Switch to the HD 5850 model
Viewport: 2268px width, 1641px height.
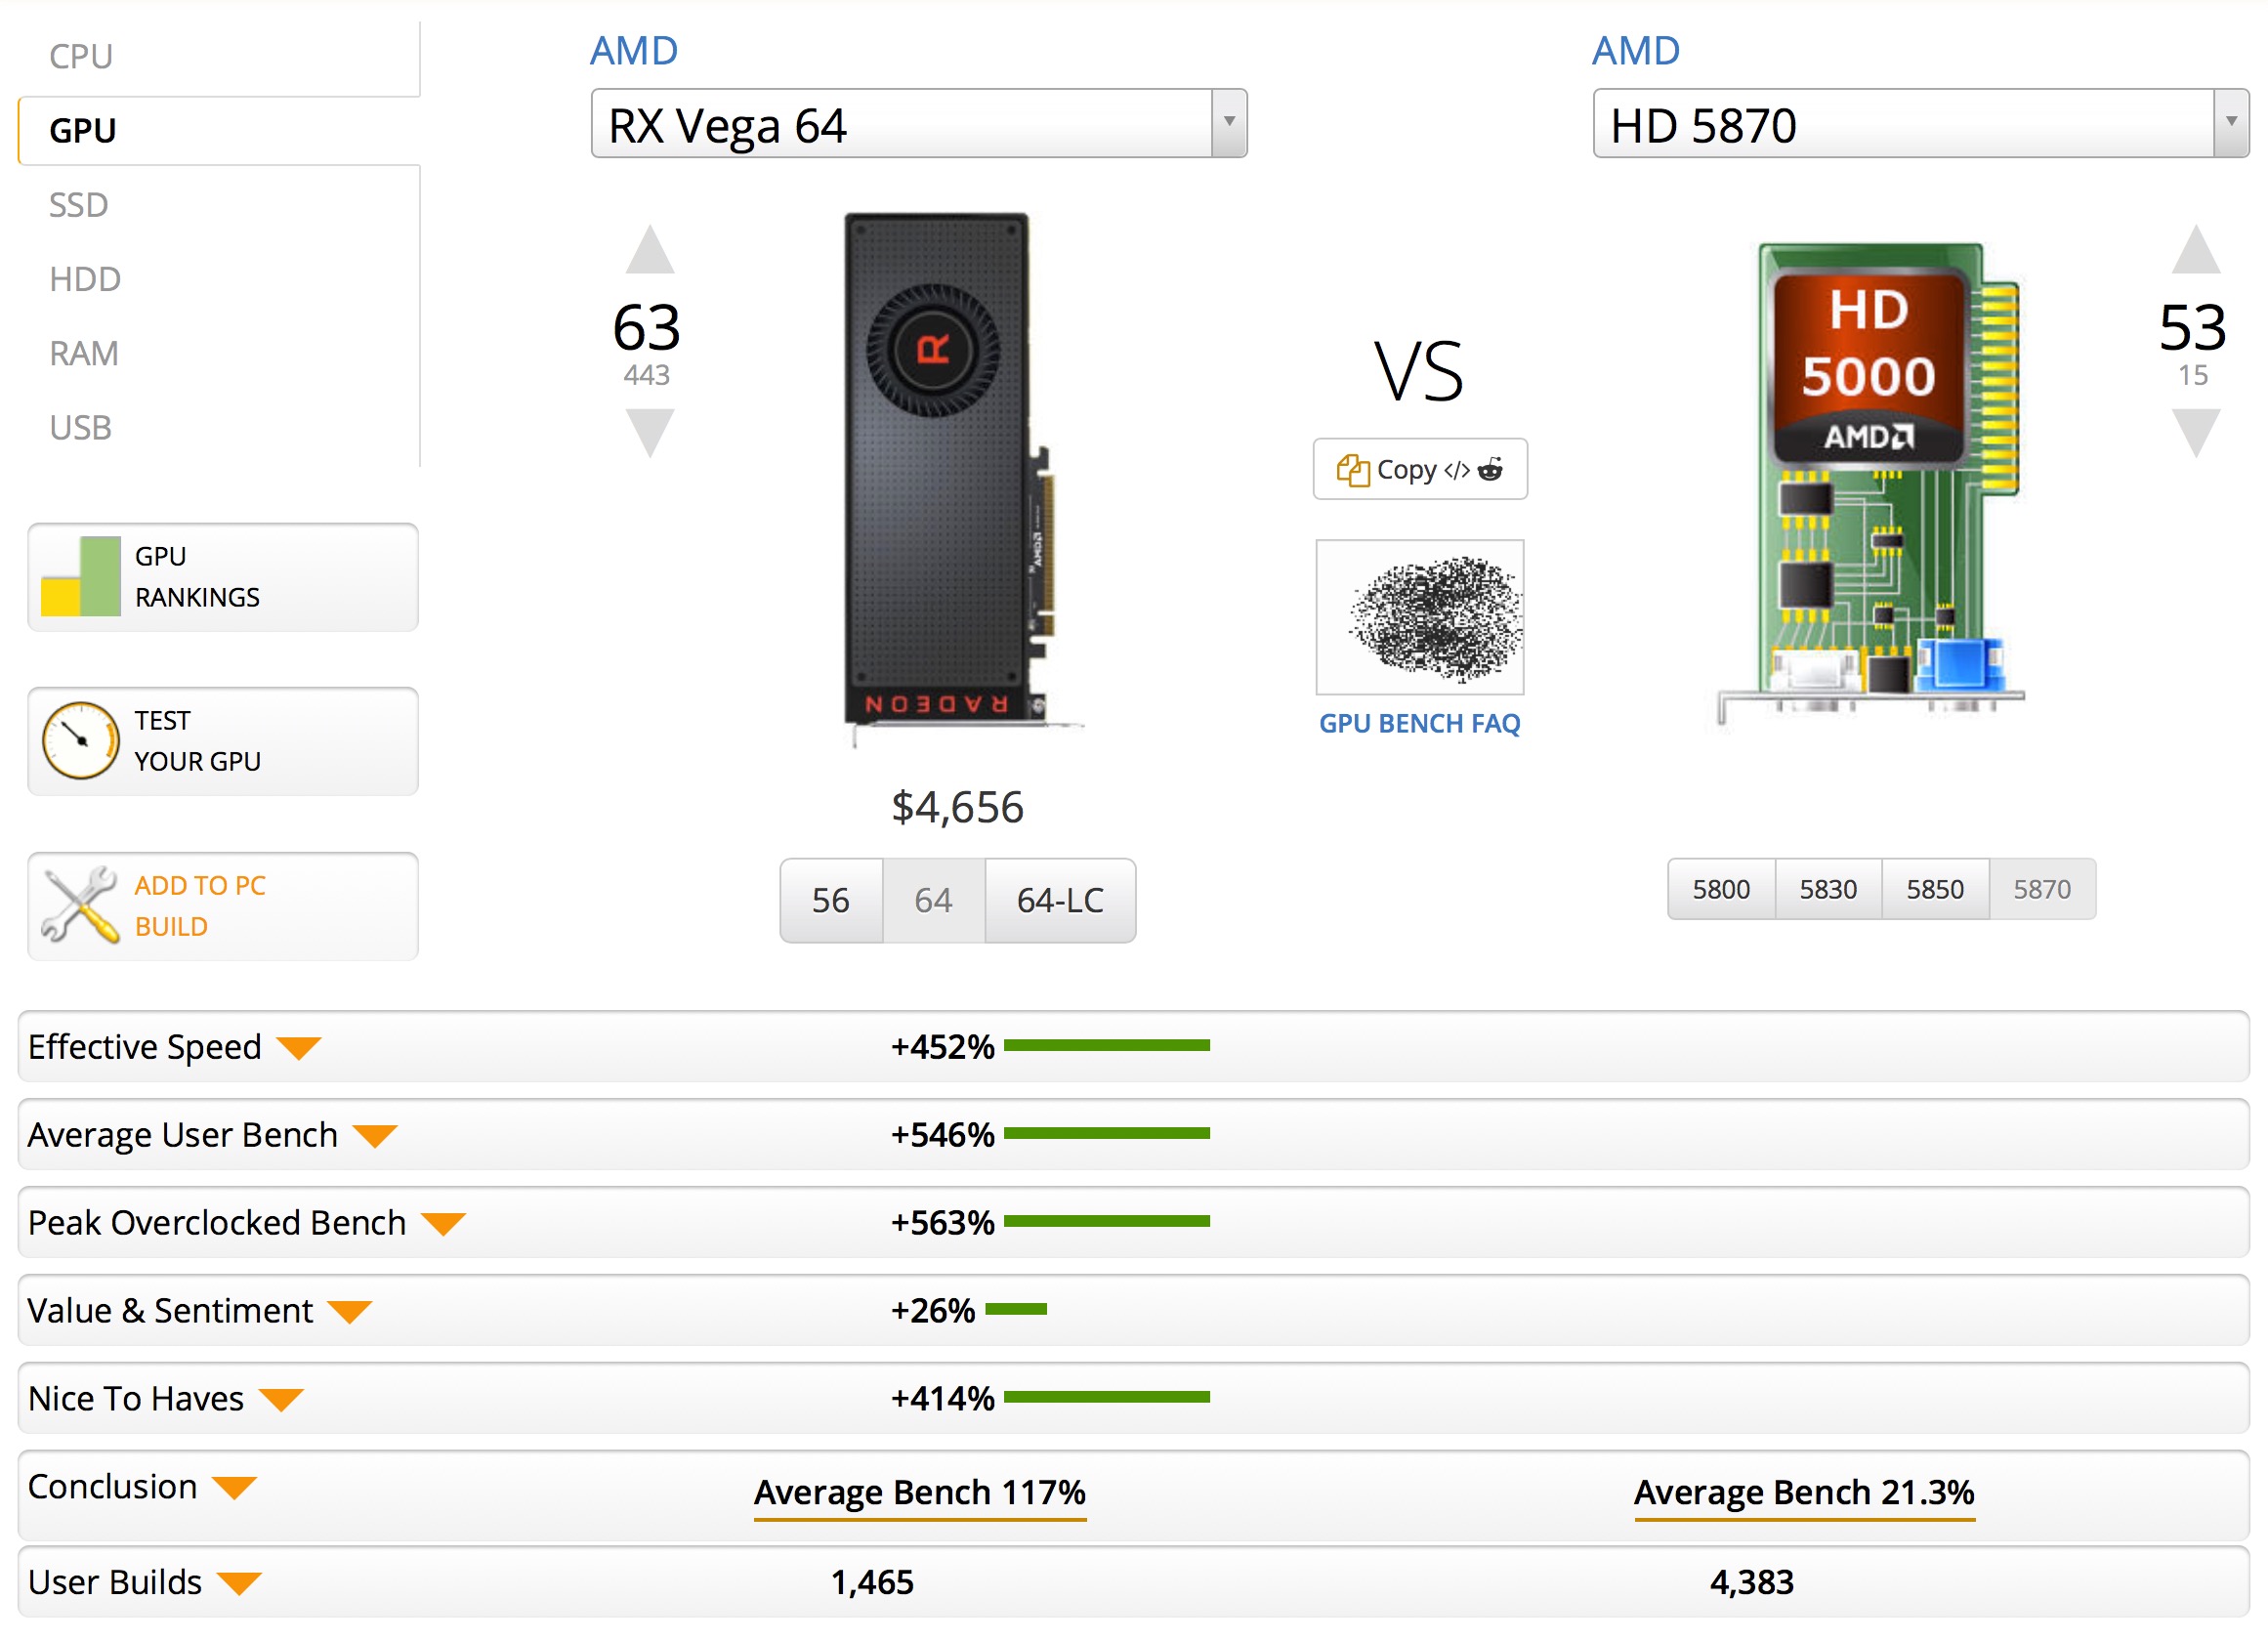tap(1934, 889)
